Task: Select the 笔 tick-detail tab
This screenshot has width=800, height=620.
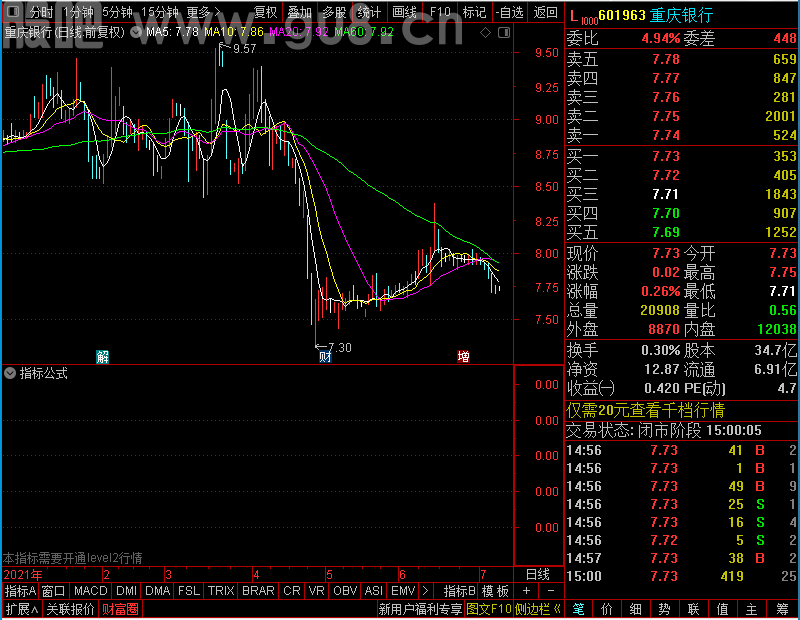Action: 578,609
